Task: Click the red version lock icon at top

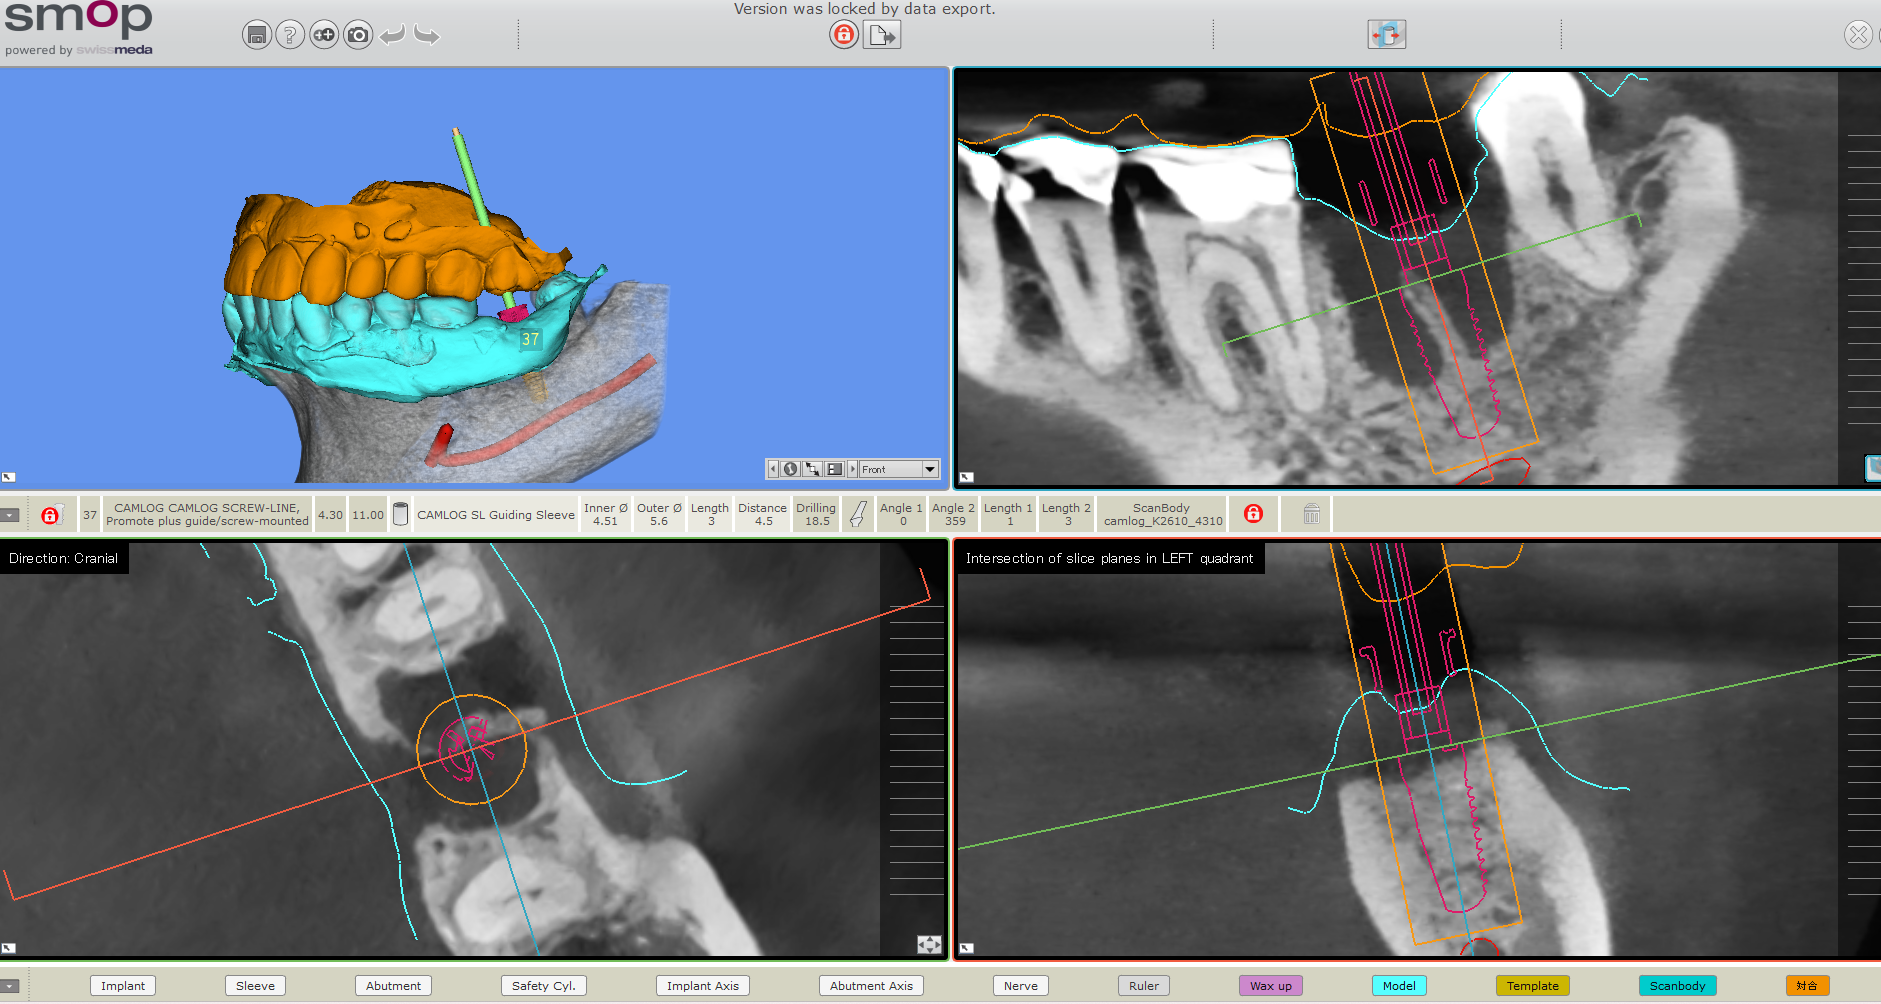Action: tap(844, 36)
